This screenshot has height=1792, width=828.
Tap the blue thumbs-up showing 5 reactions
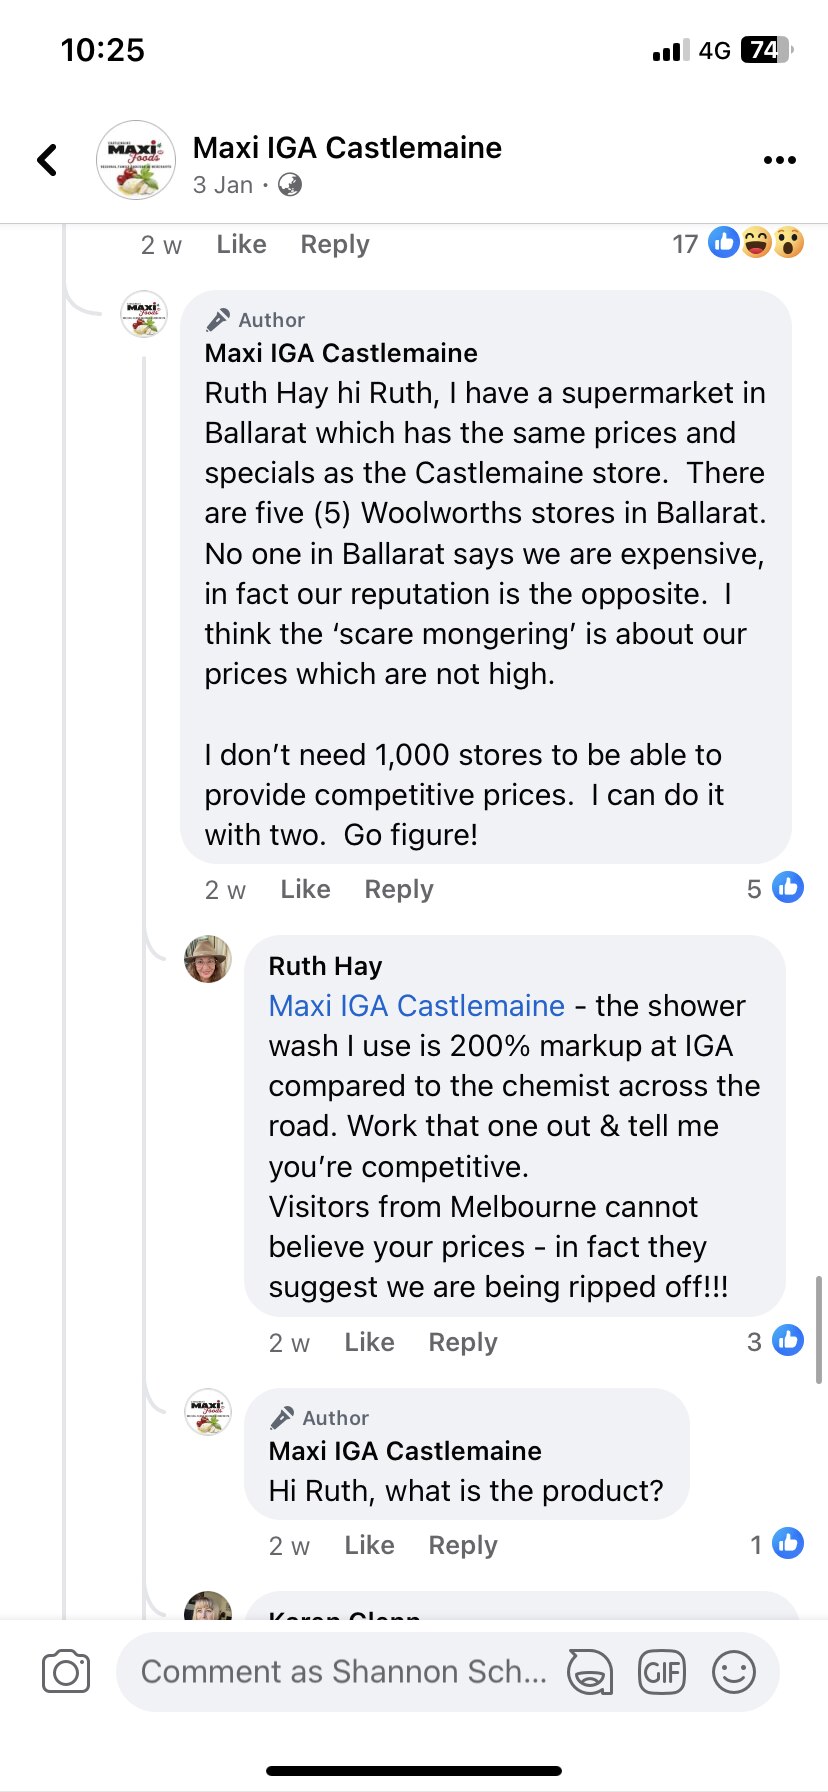pyautogui.click(x=788, y=887)
